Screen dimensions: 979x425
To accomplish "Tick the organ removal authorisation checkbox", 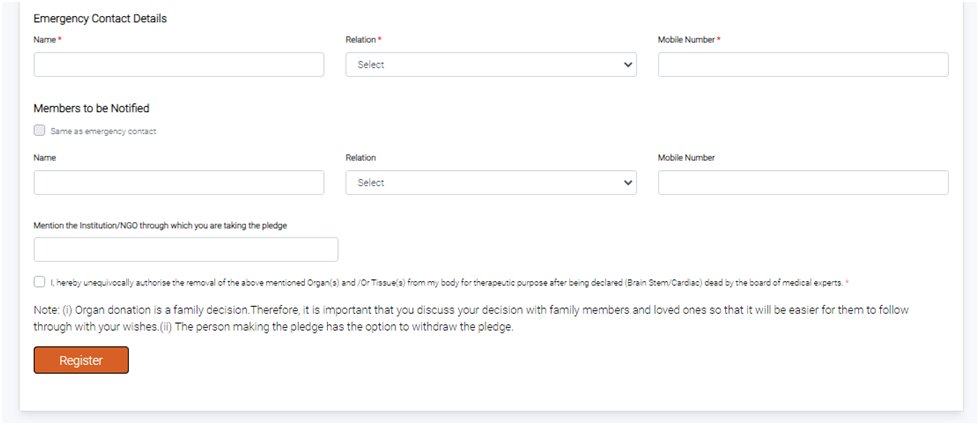I will click(39, 282).
